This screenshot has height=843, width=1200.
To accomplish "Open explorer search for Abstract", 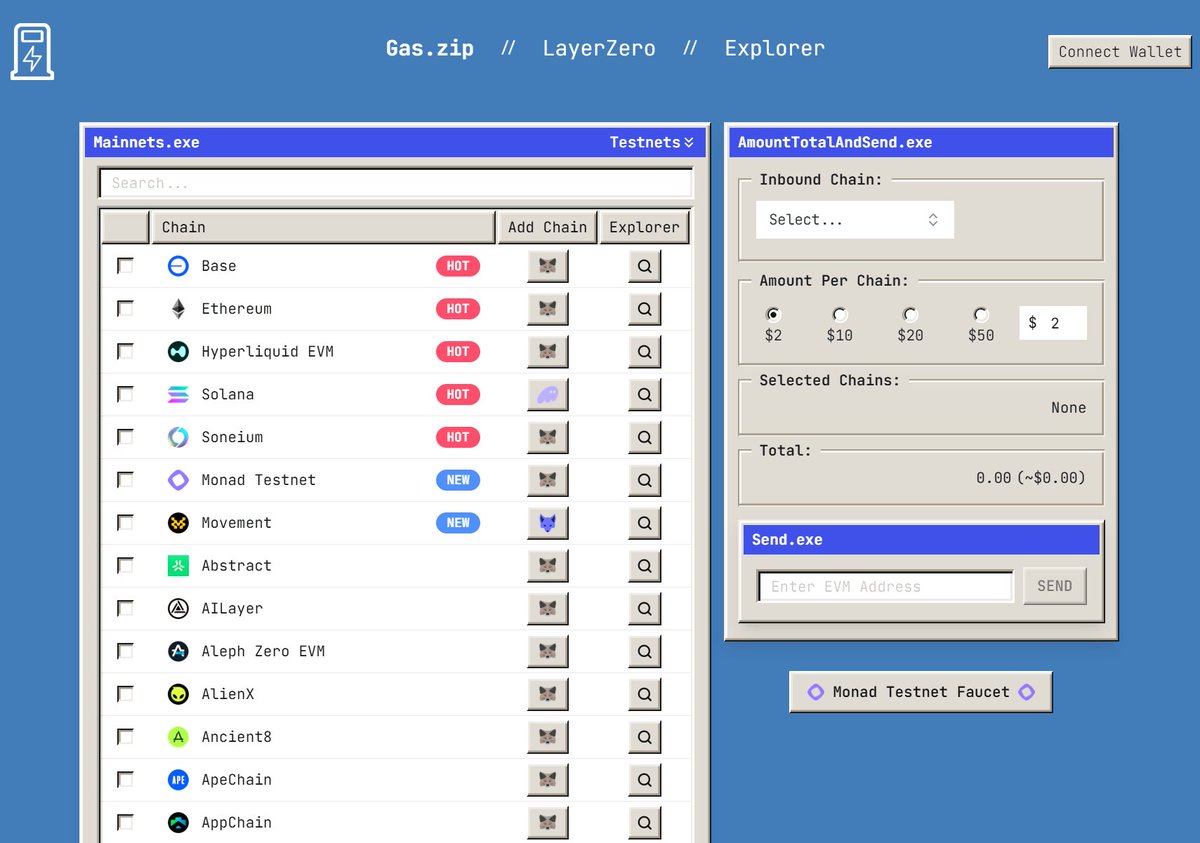I will tap(645, 566).
